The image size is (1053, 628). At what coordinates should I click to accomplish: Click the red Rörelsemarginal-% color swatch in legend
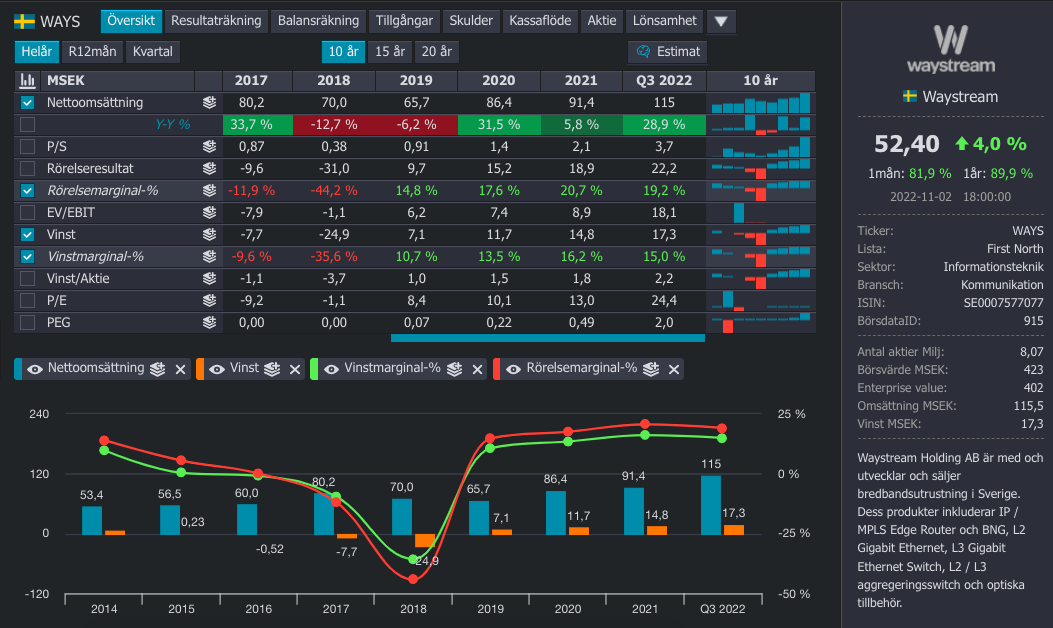click(x=497, y=369)
